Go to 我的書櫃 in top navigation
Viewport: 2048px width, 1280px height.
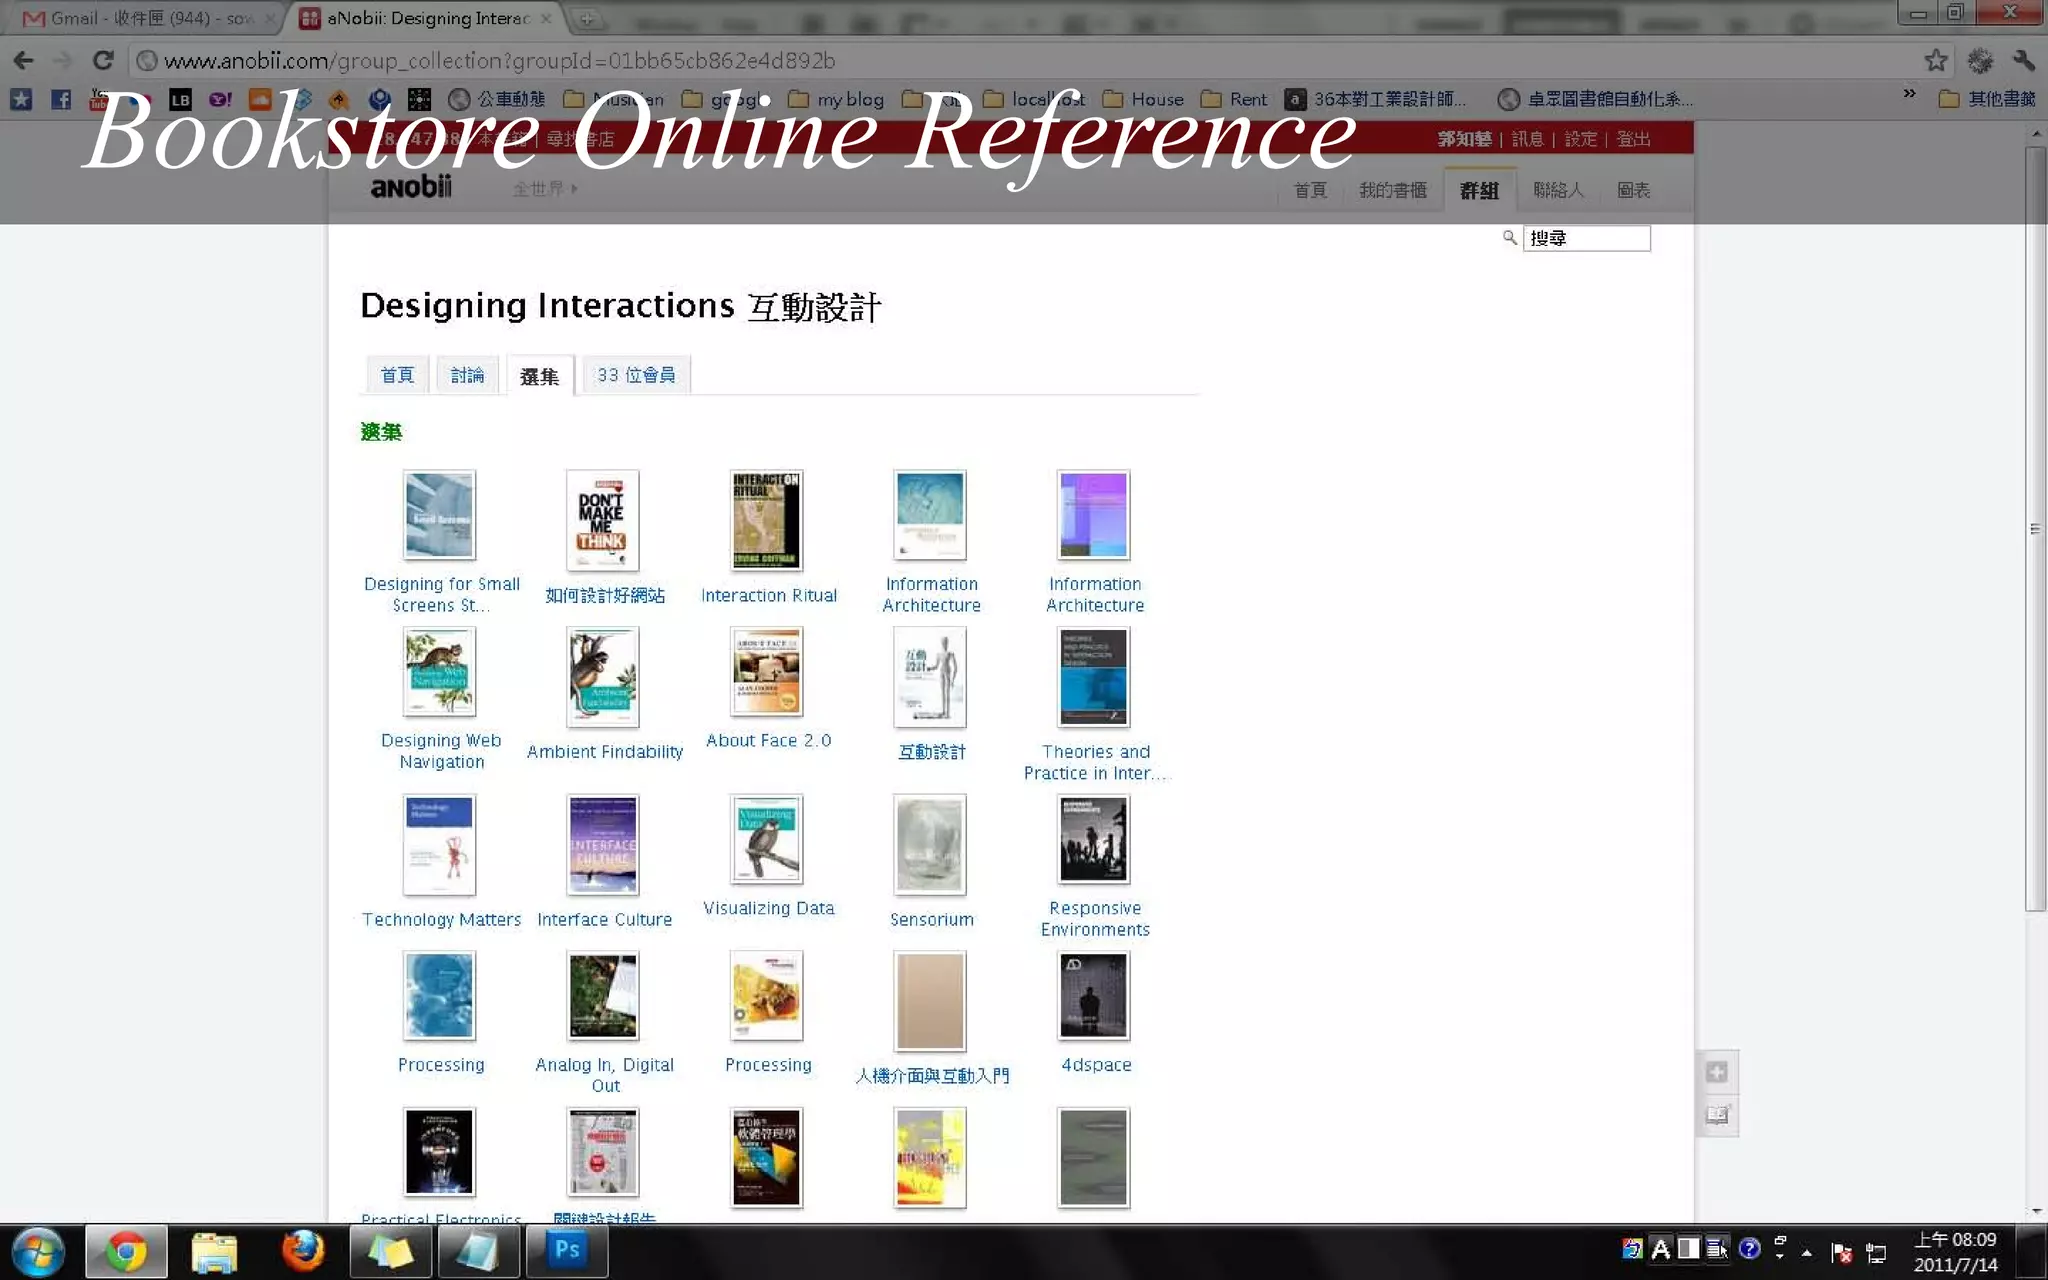pos(1392,190)
